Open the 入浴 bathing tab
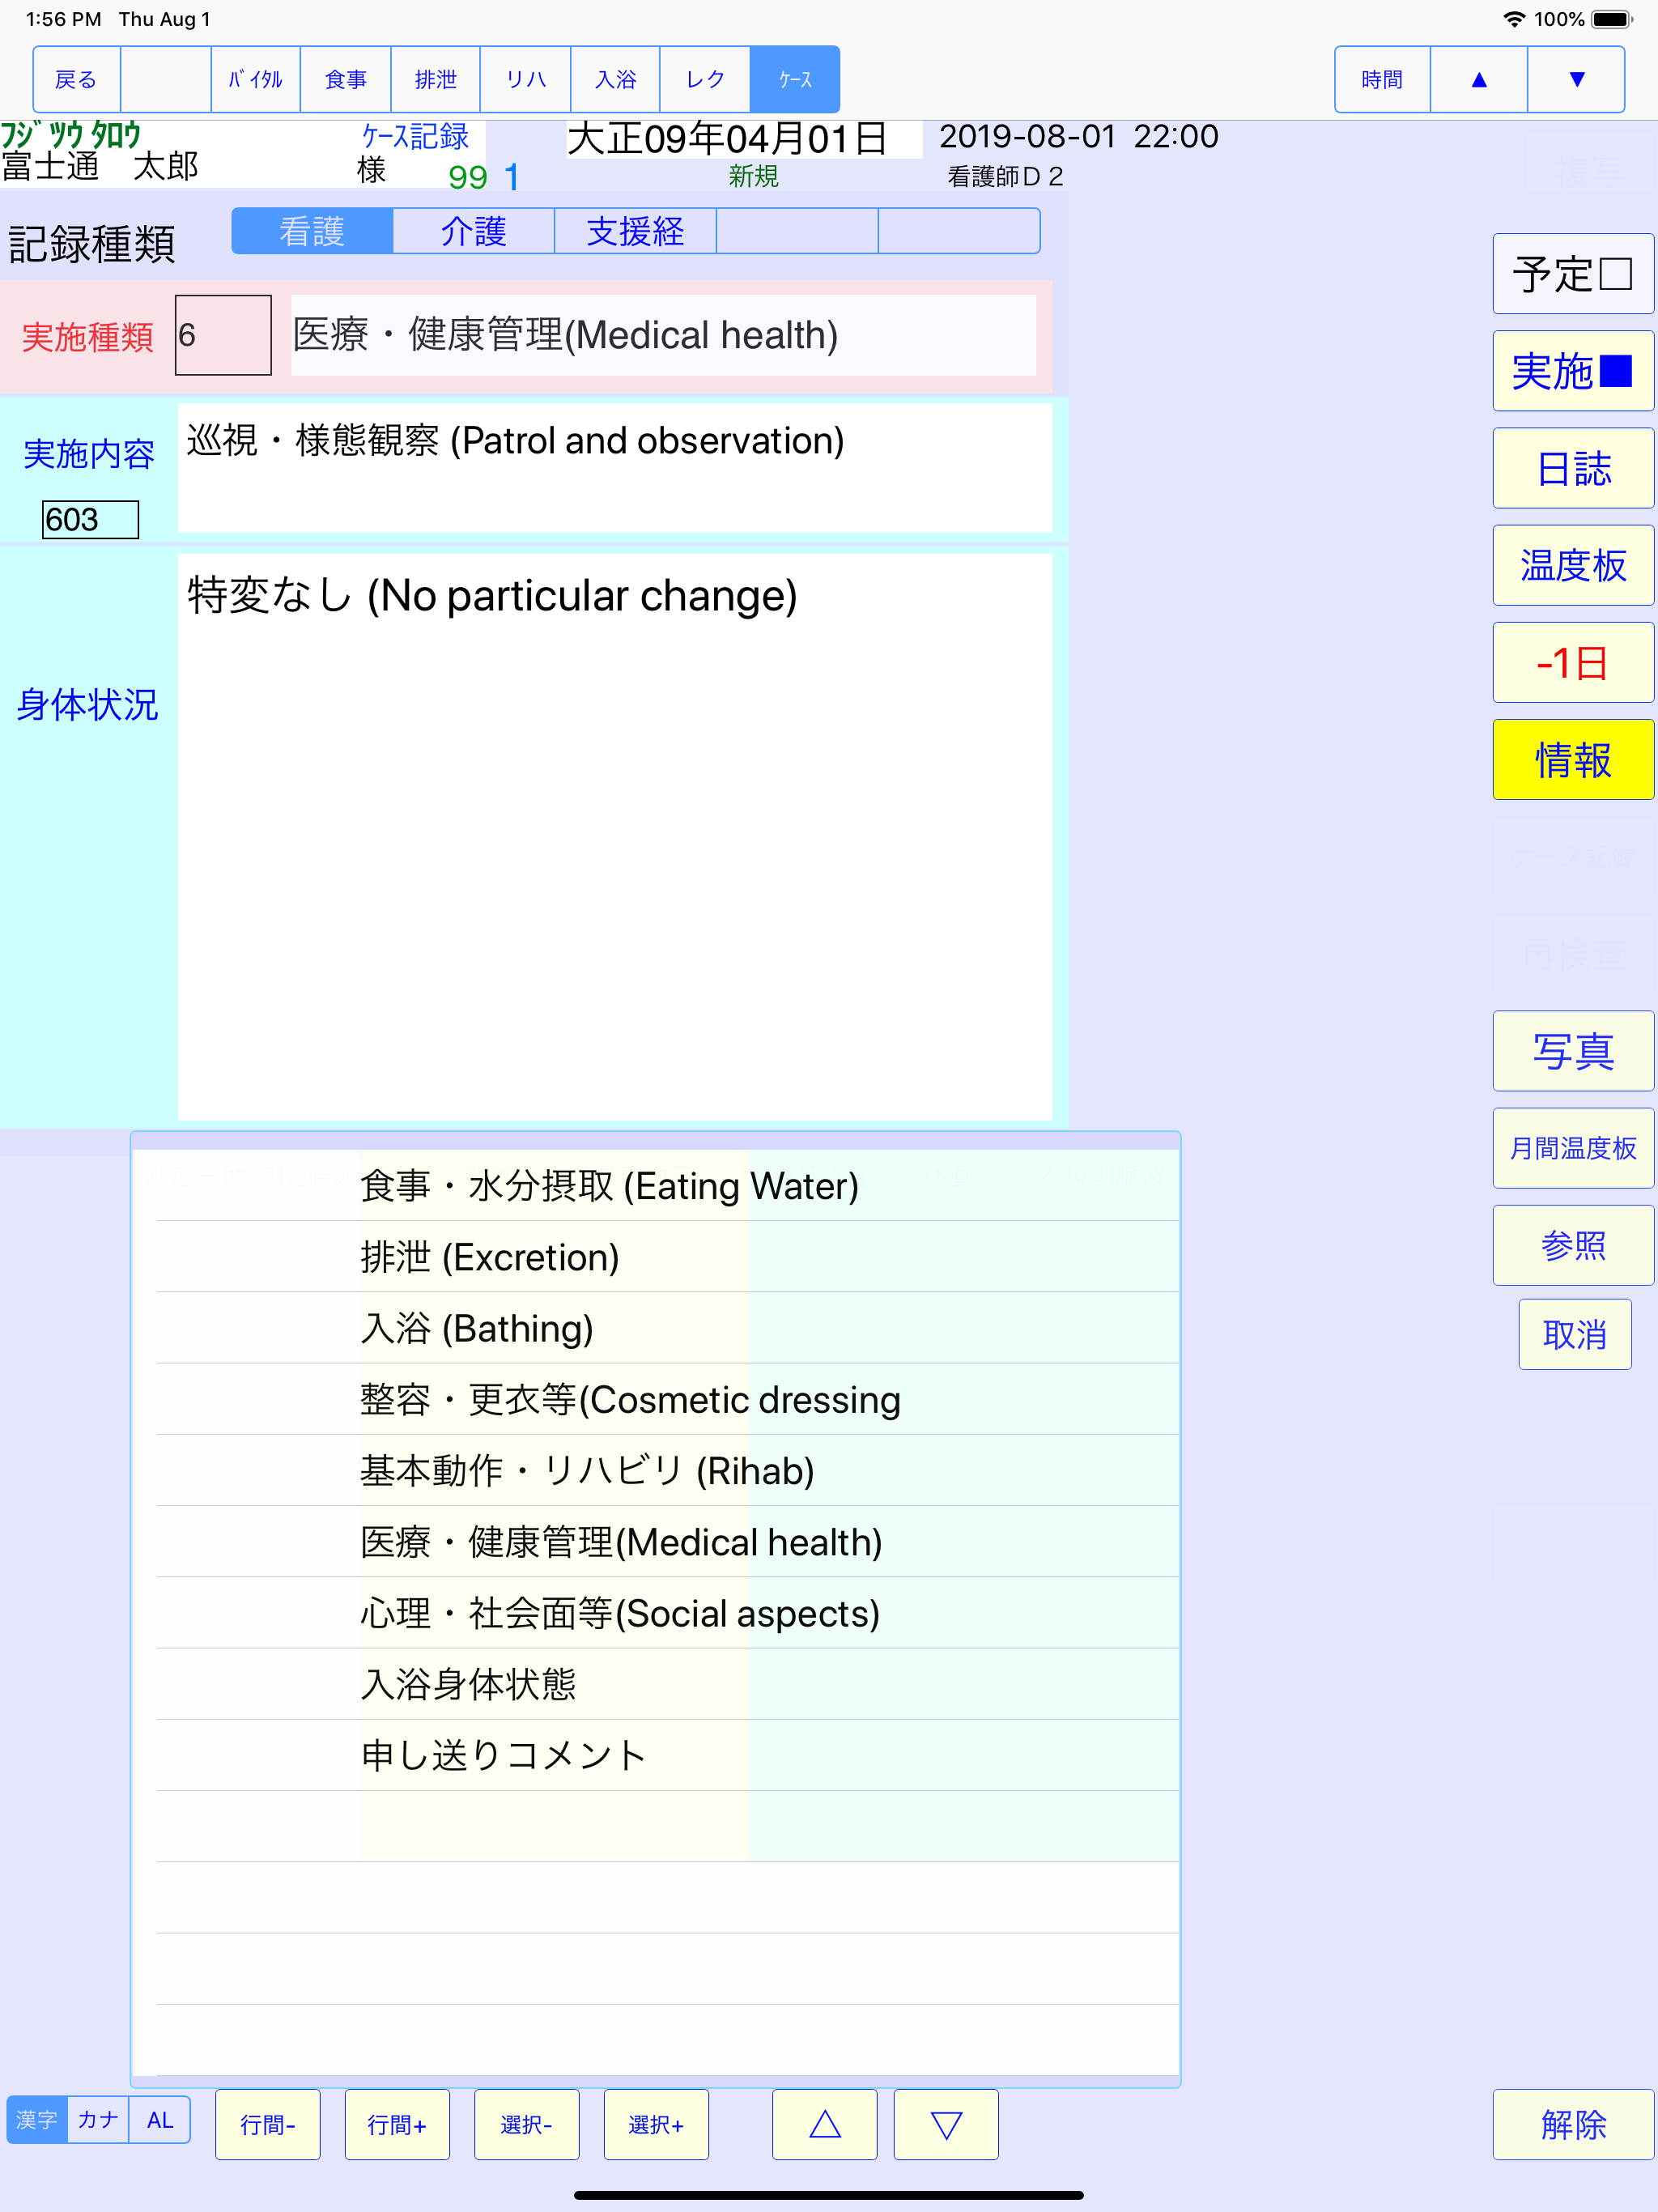This screenshot has height=2212, width=1658. (x=616, y=79)
